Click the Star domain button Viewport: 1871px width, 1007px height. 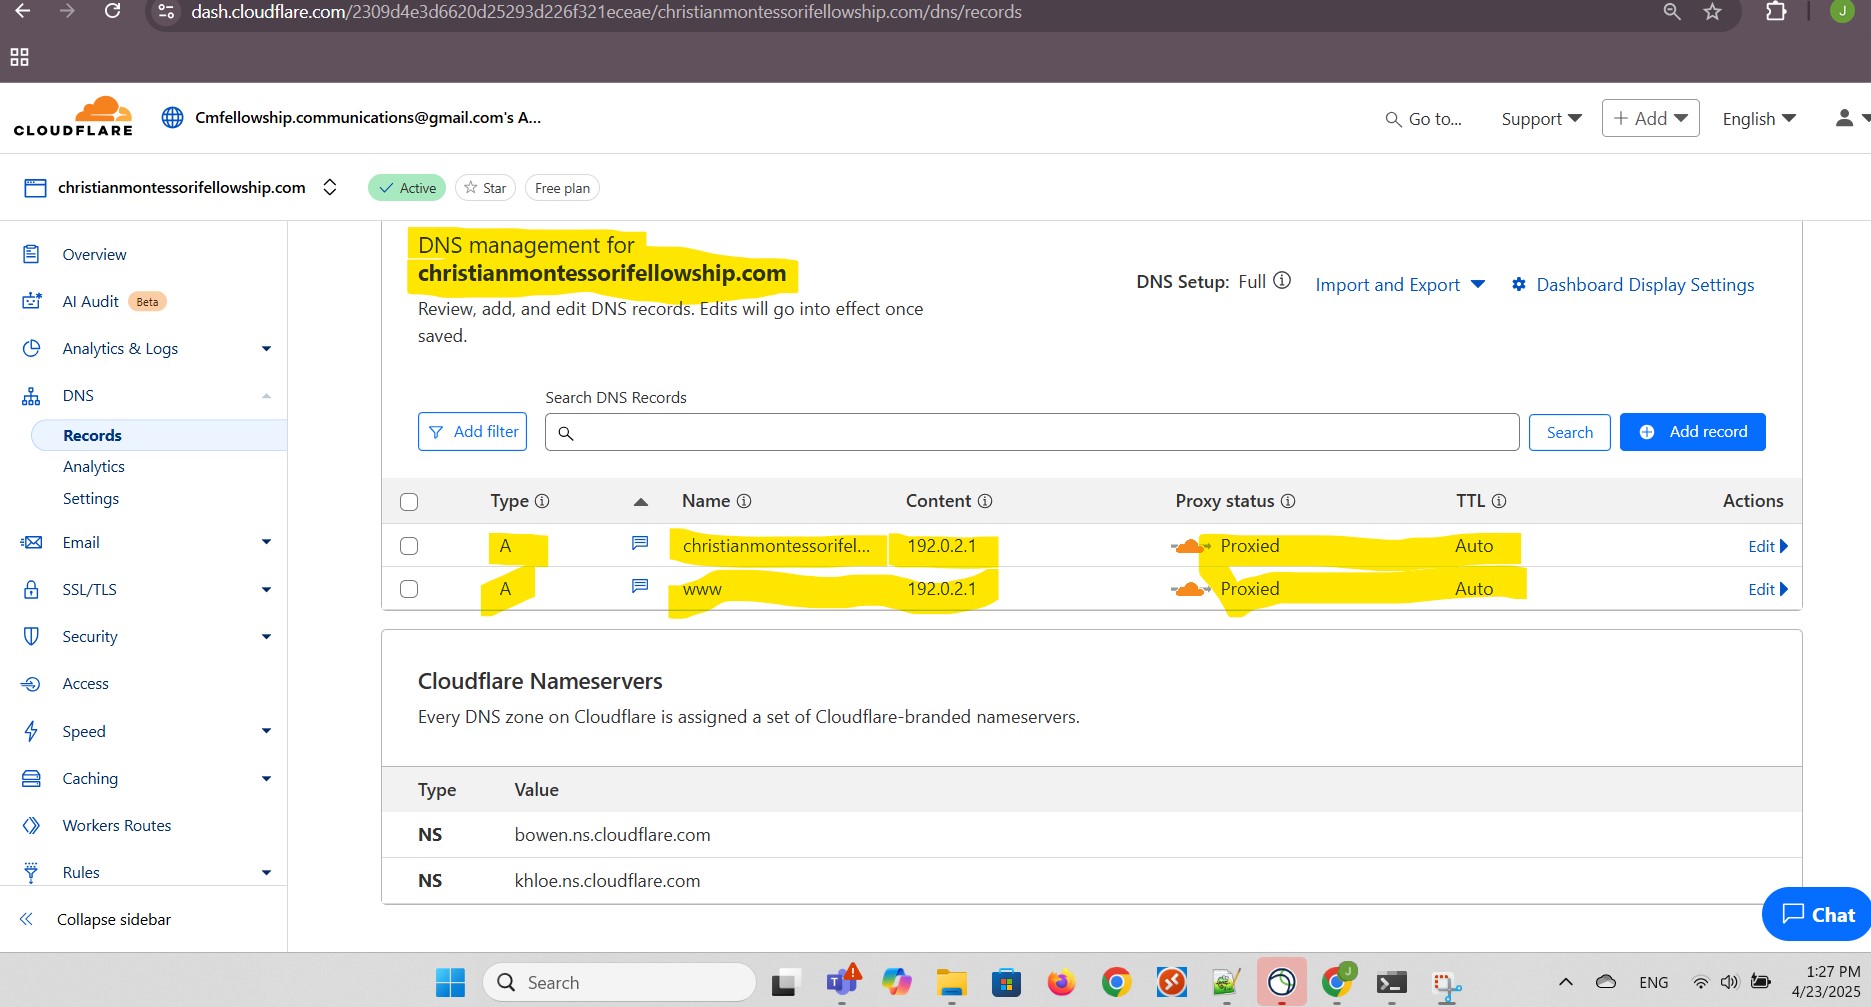pyautogui.click(x=485, y=188)
